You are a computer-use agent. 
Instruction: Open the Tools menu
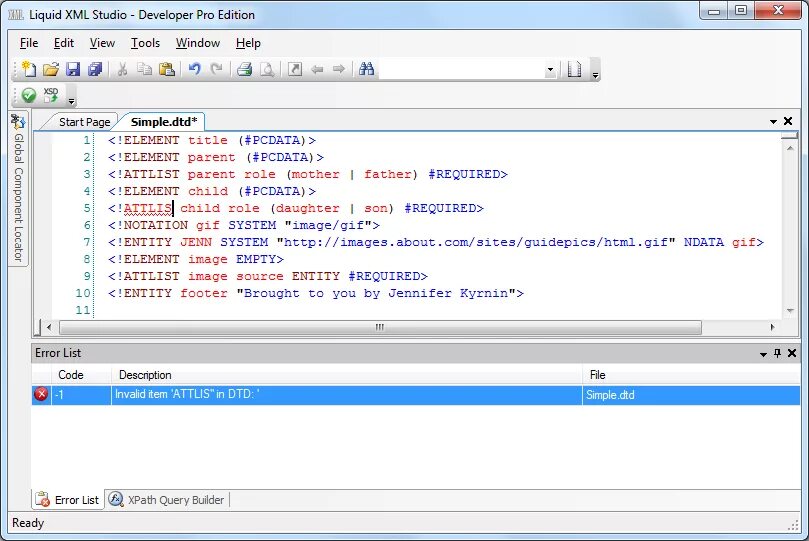(145, 43)
